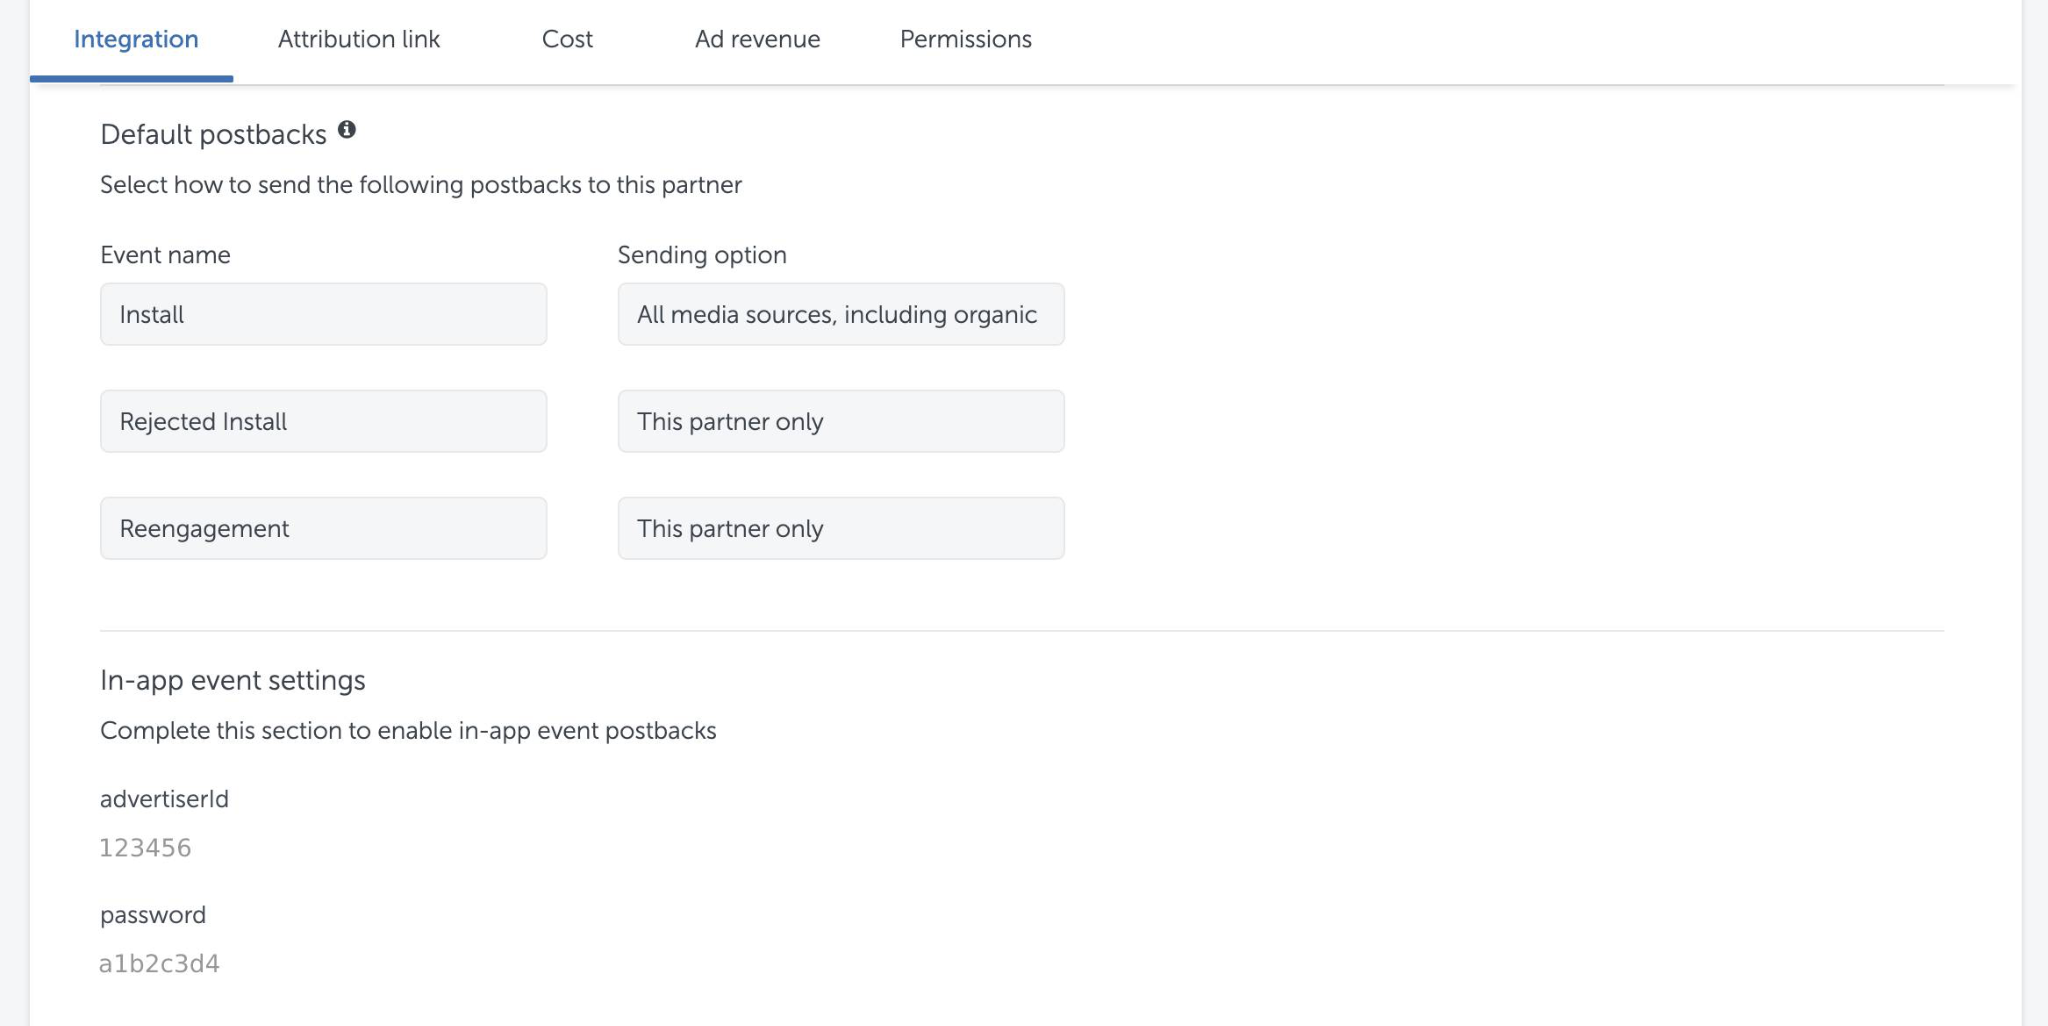2048x1026 pixels.
Task: Select the Rejected Install event name field
Action: pos(323,421)
